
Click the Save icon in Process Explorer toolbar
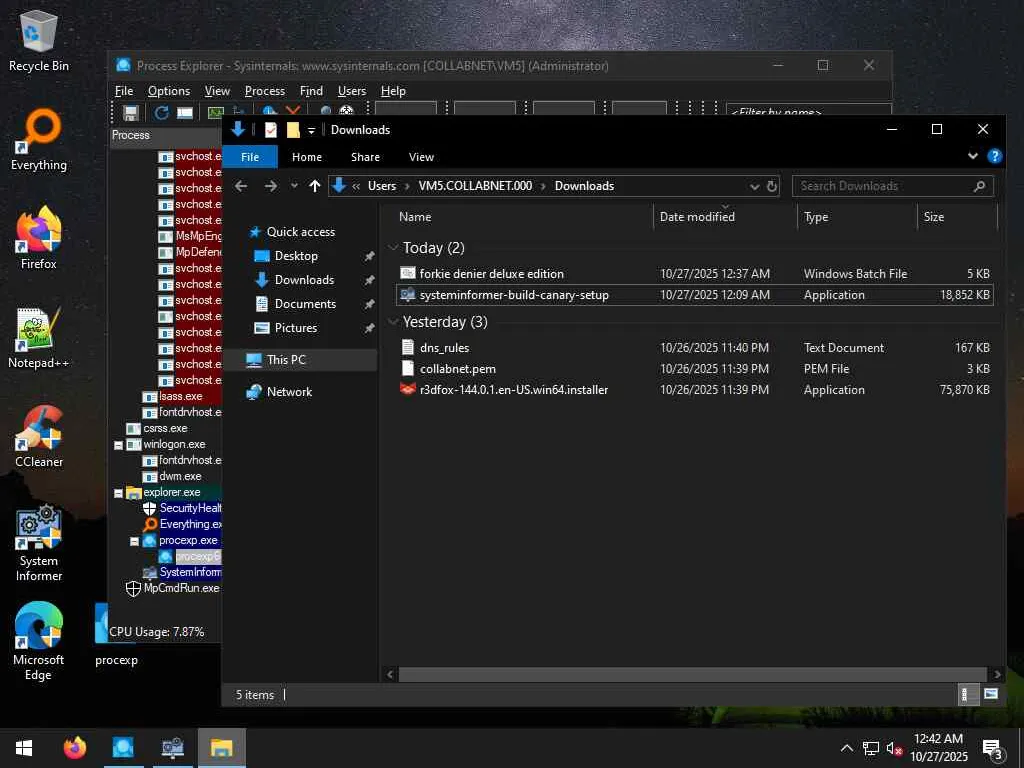coord(131,113)
